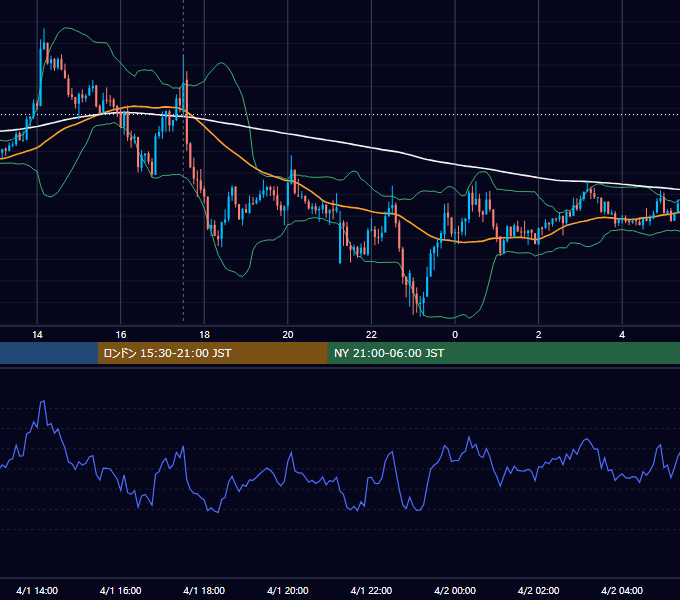
Task: Click the 18 hour label on the axis
Action: (204, 335)
